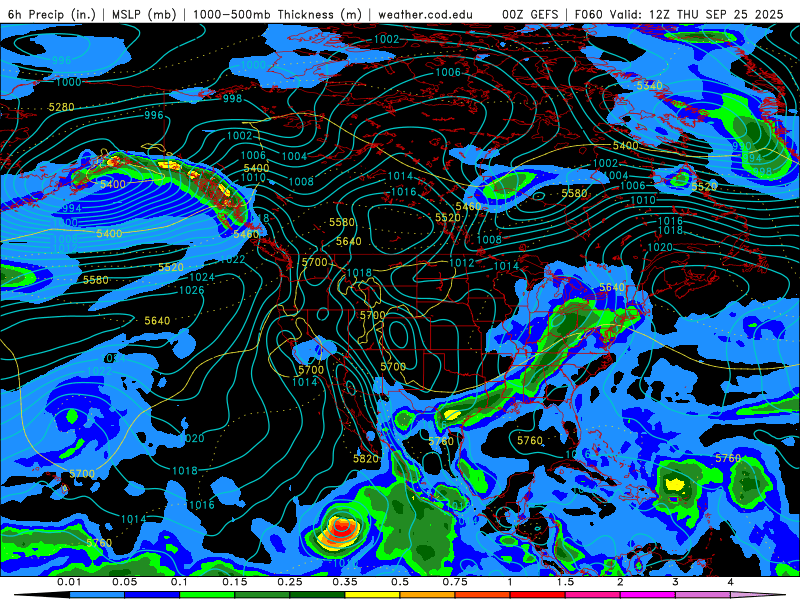Select the red legend swatch starting at 1
This screenshot has width=800, height=600.
(538, 595)
